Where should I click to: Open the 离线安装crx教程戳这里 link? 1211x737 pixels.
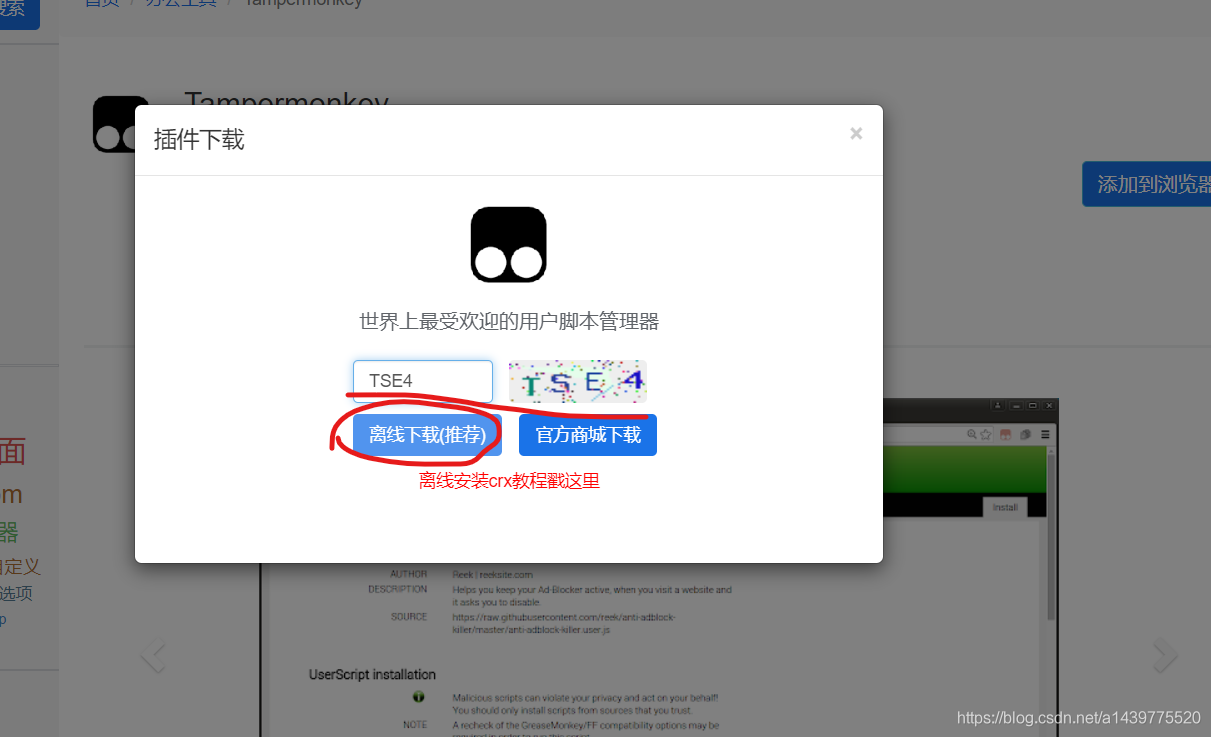coord(509,481)
